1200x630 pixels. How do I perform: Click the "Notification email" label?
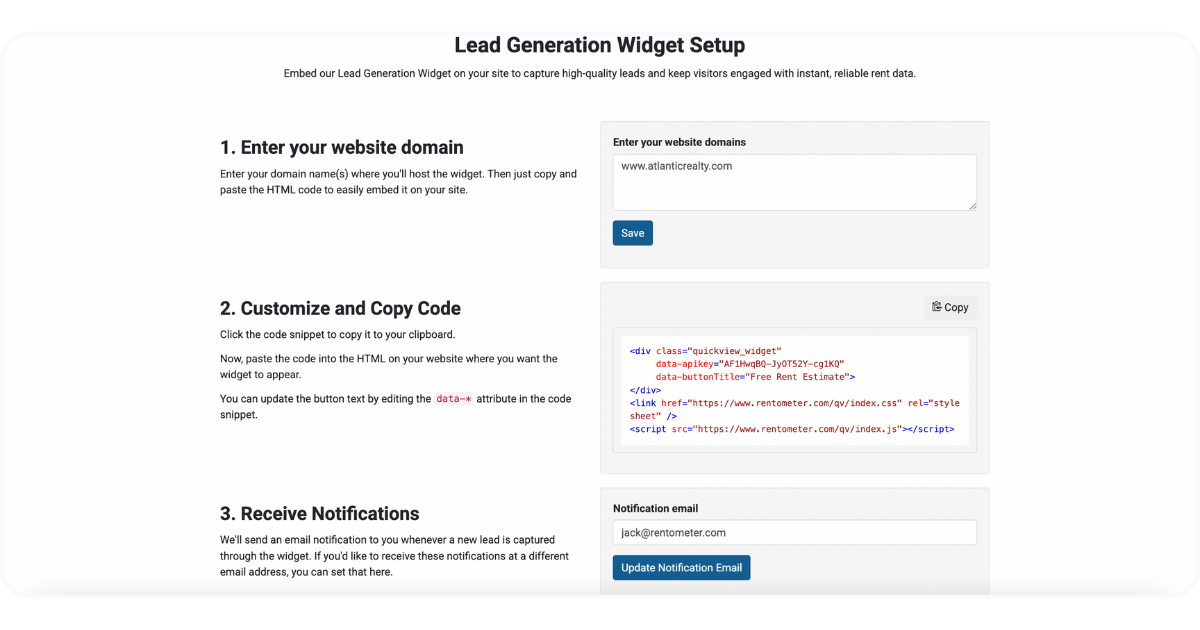[x=655, y=508]
